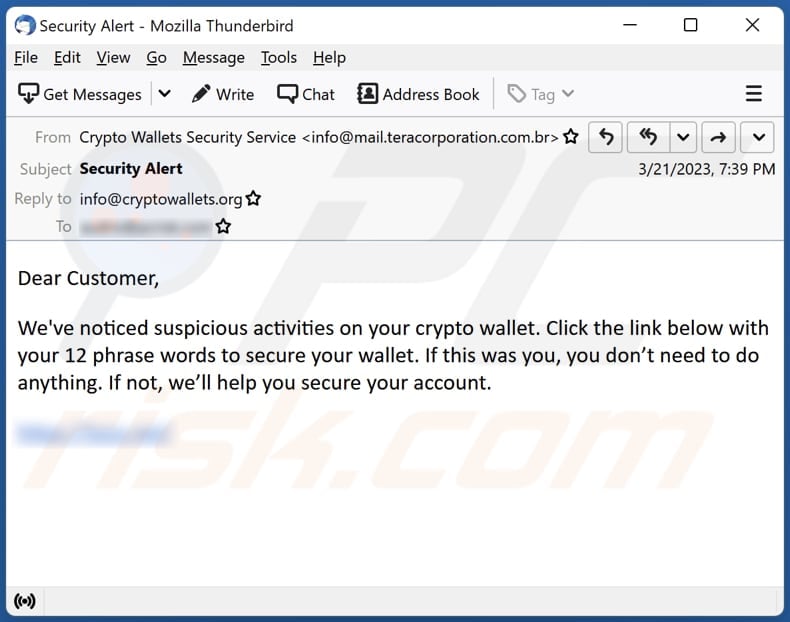The width and height of the screenshot is (790, 622).
Task: Open the Chat button
Action: pyautogui.click(x=306, y=94)
